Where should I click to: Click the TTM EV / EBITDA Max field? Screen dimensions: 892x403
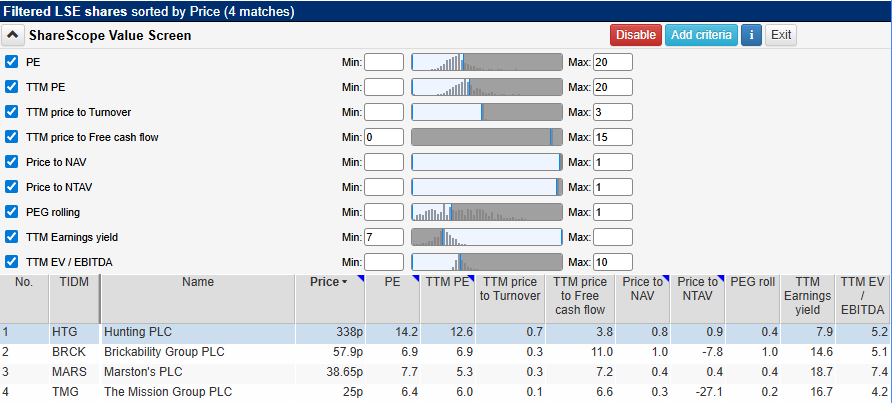coord(613,262)
